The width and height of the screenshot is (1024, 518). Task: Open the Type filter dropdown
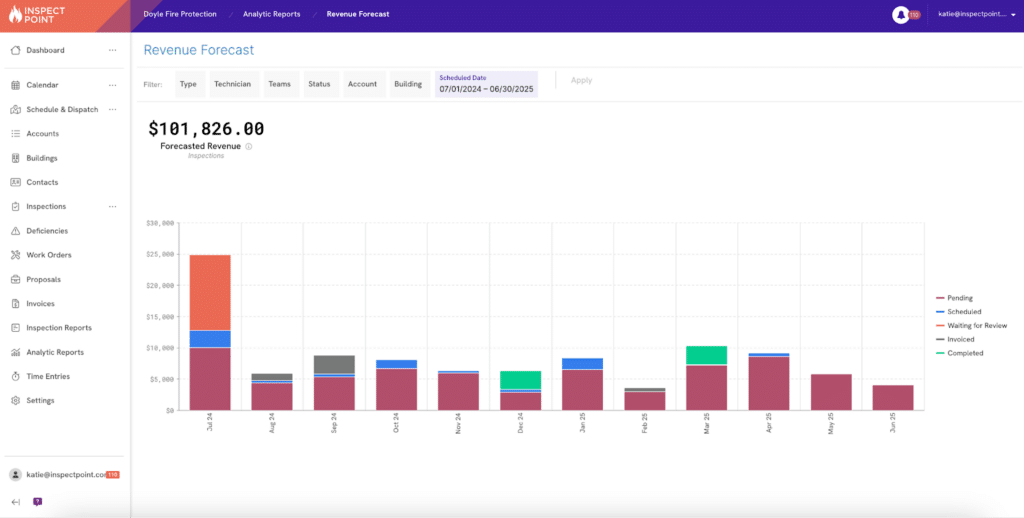188,84
